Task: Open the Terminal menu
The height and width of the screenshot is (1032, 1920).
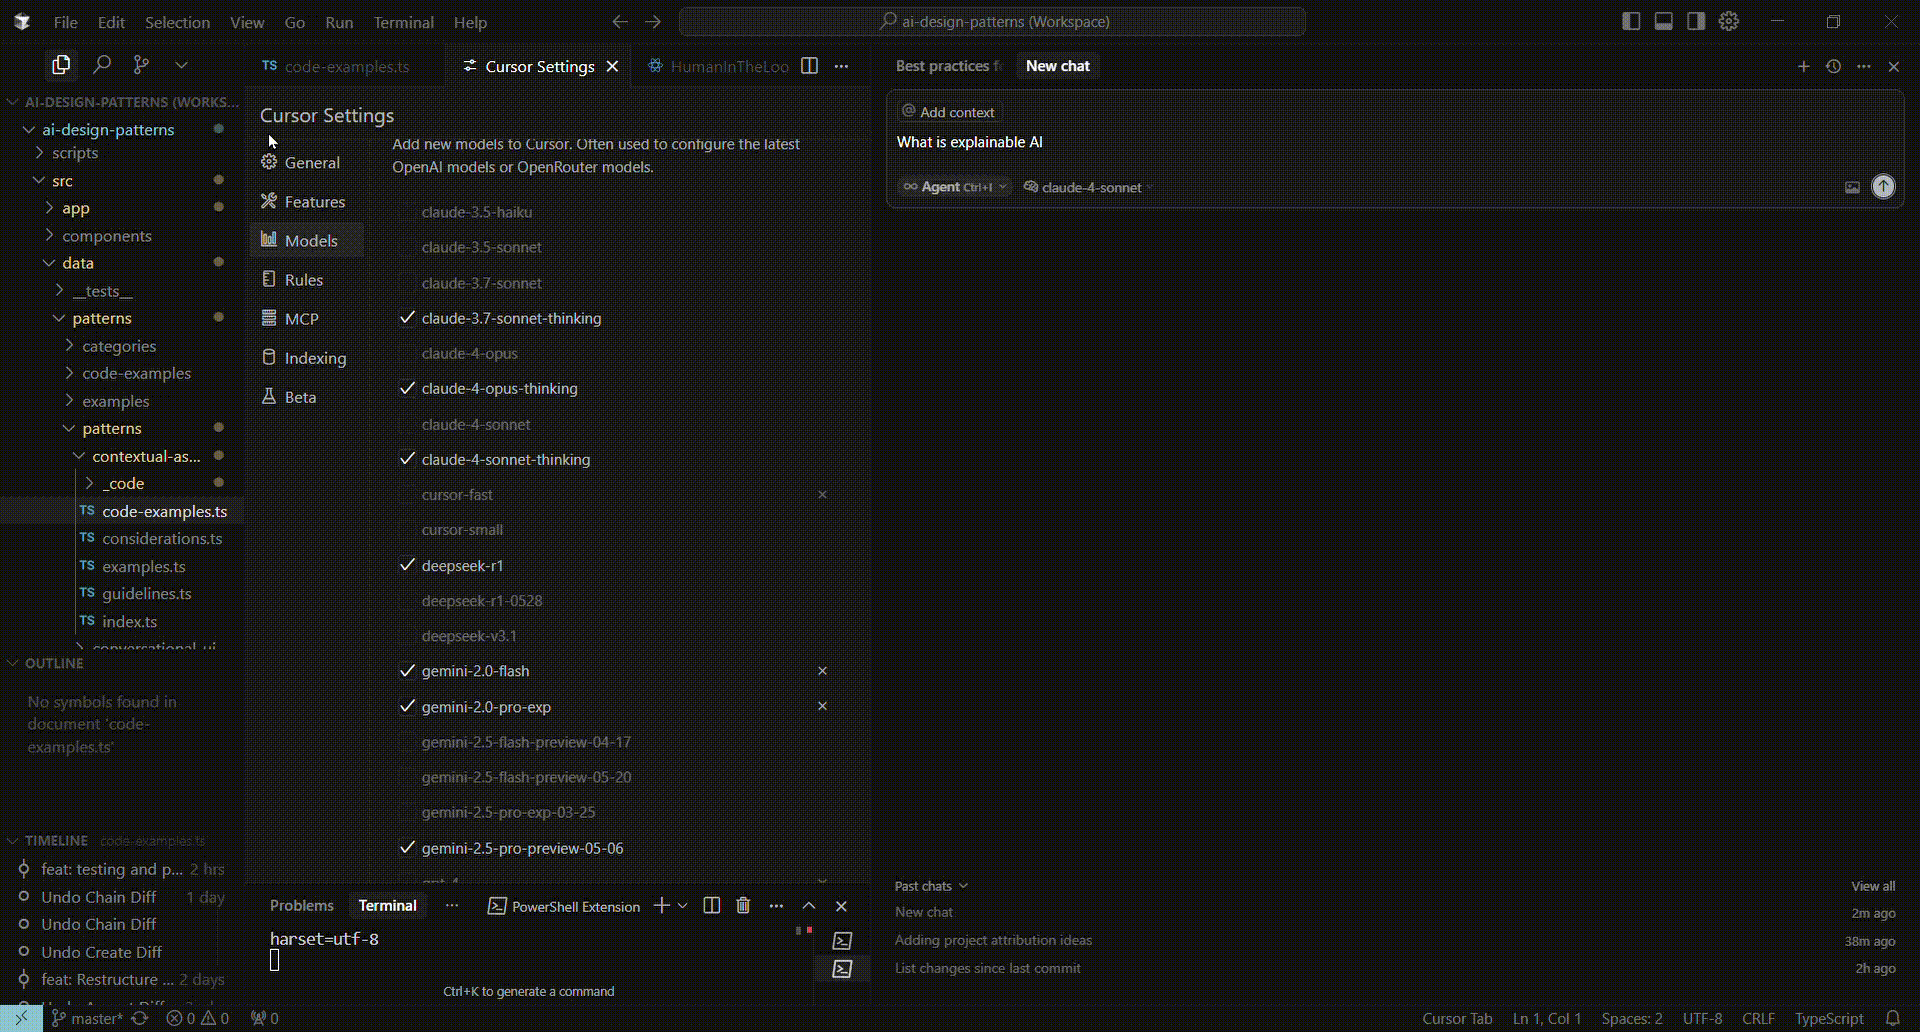Action: [x=403, y=22]
